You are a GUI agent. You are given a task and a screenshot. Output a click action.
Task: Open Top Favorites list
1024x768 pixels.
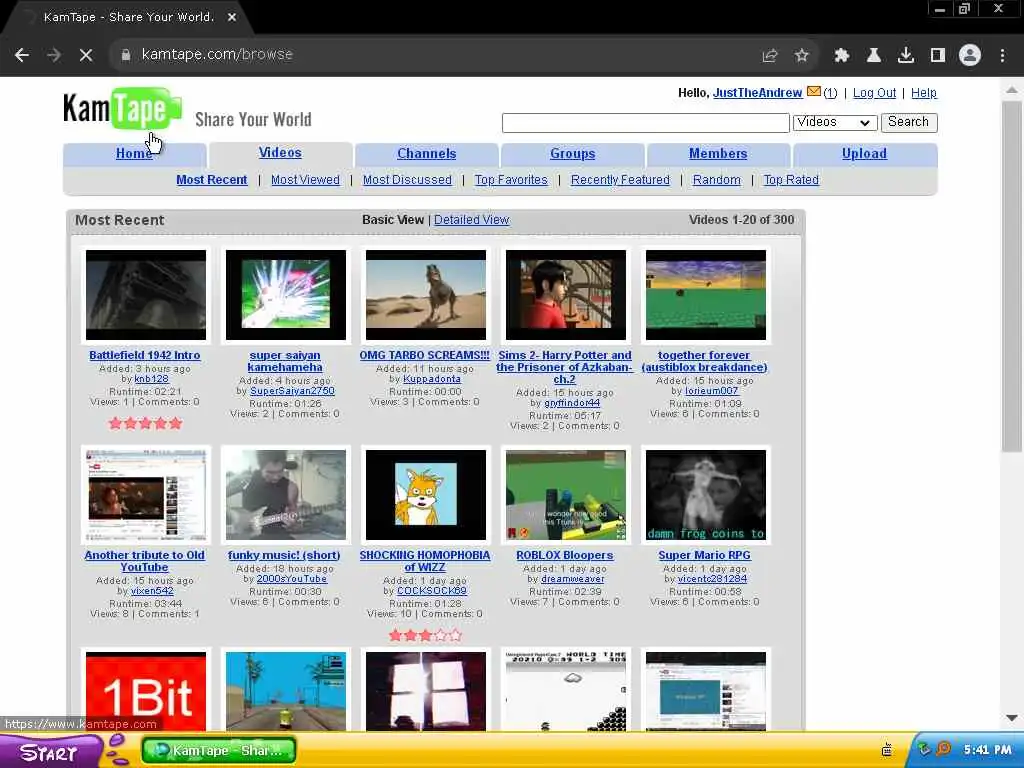click(x=511, y=180)
